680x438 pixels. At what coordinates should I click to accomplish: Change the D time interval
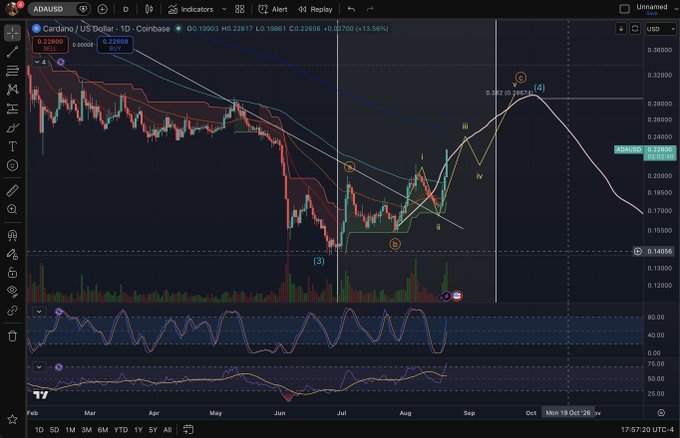(x=125, y=9)
